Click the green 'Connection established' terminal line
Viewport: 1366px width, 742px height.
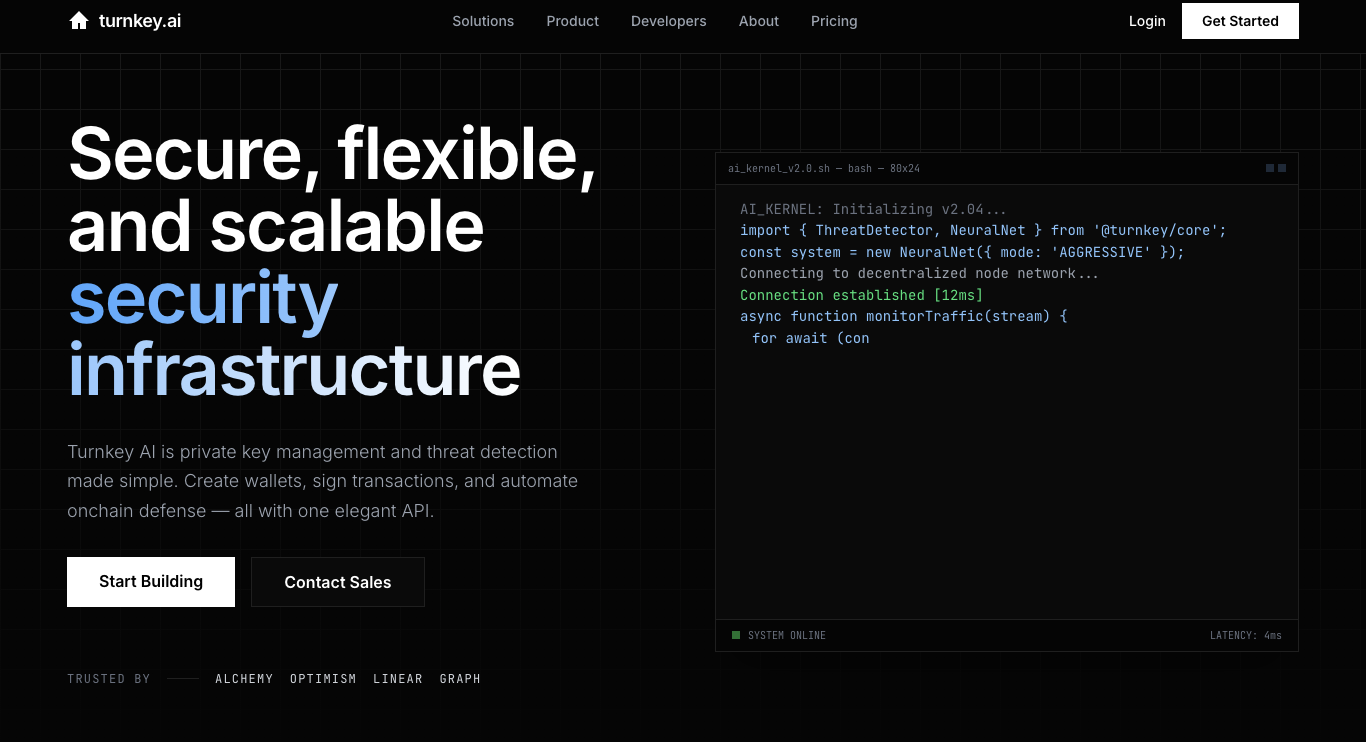click(861, 295)
